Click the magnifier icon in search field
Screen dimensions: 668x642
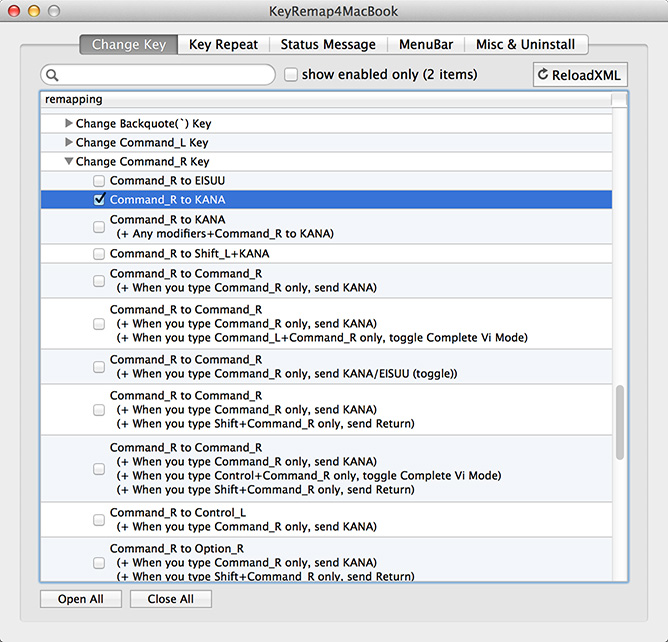(x=52, y=75)
